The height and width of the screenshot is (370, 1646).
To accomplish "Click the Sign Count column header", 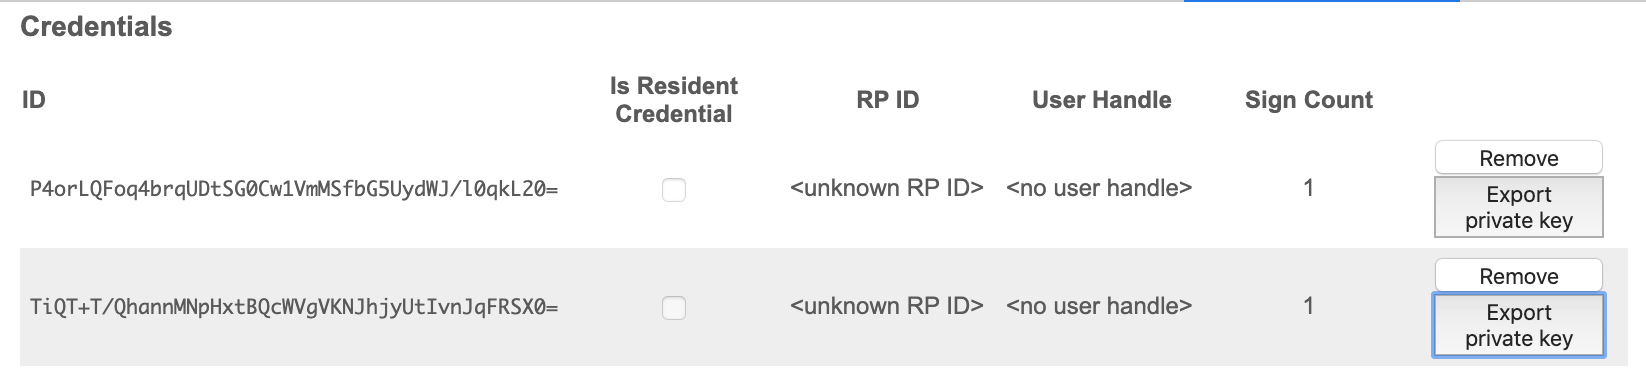I will point(1308,100).
